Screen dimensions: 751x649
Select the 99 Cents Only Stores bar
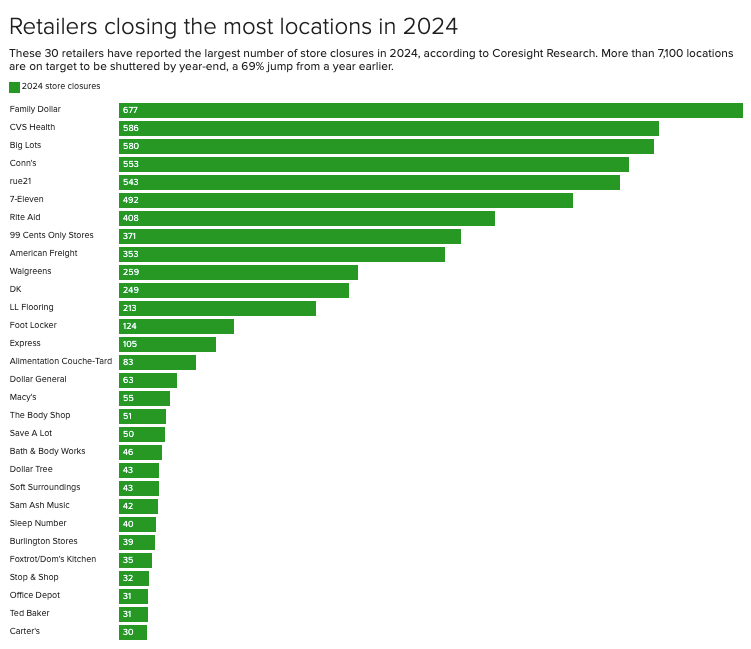(x=290, y=236)
